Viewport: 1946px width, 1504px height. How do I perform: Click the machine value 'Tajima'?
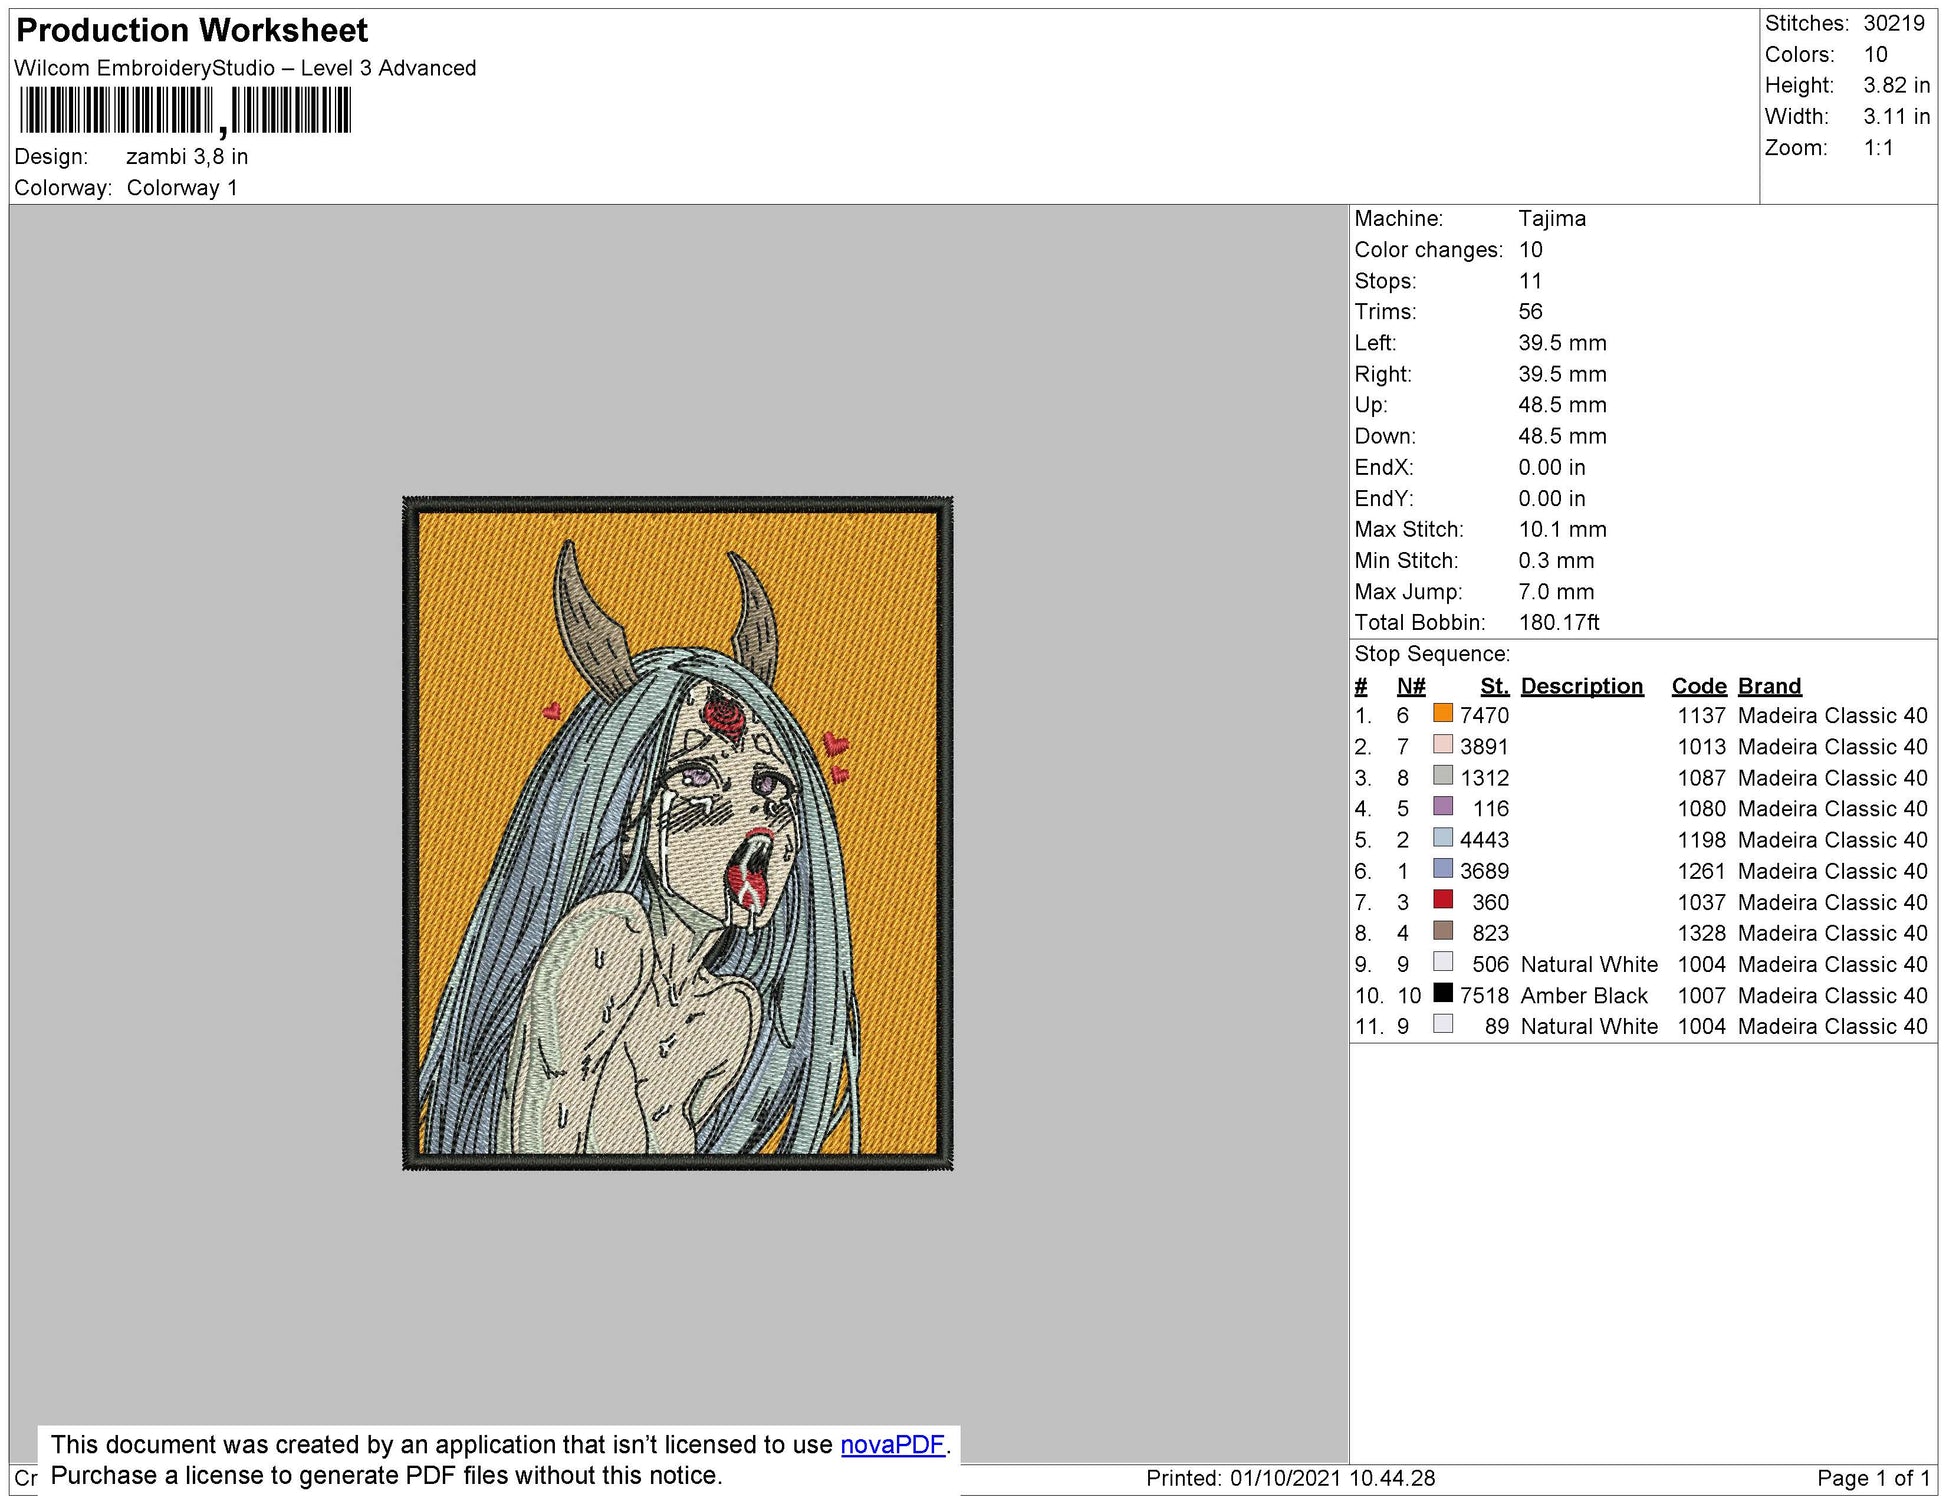pos(1551,219)
